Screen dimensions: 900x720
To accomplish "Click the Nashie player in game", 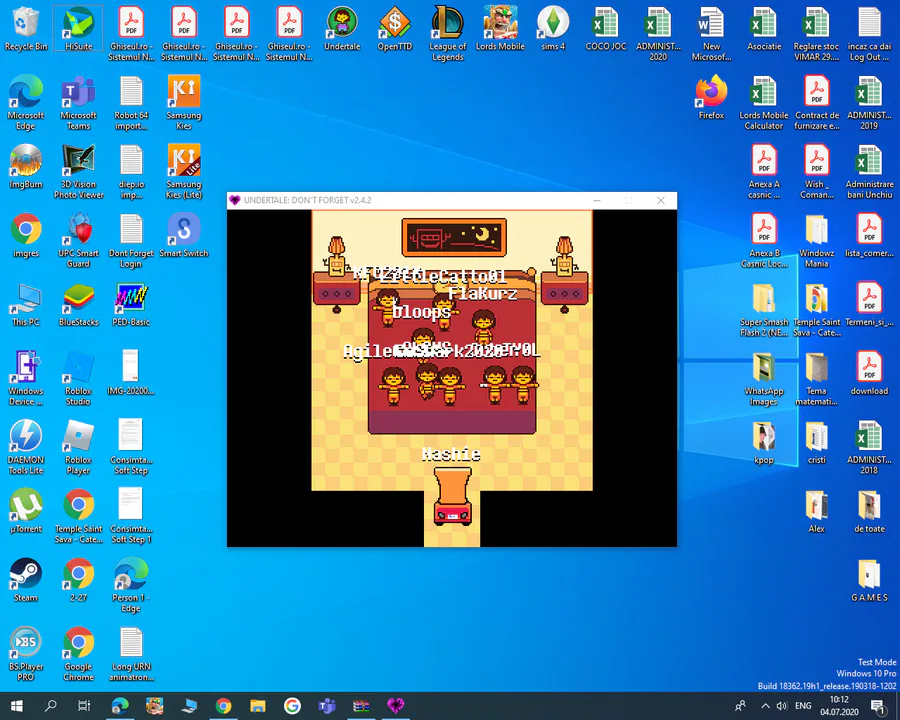I will point(452,496).
